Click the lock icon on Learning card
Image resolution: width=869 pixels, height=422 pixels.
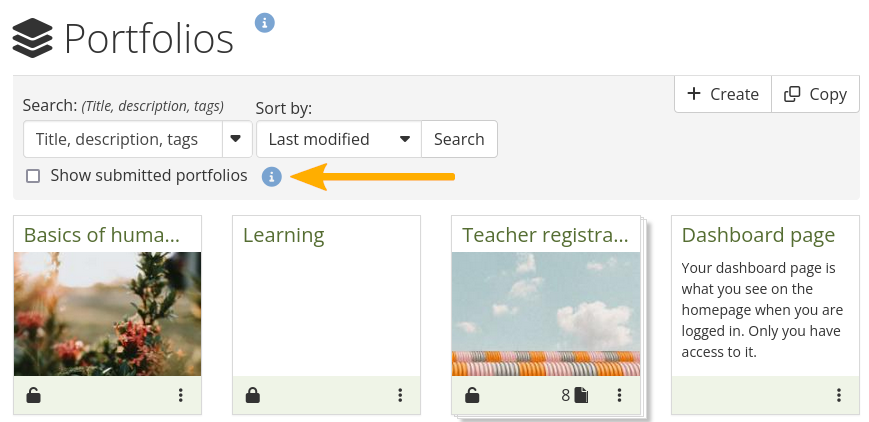coord(253,395)
